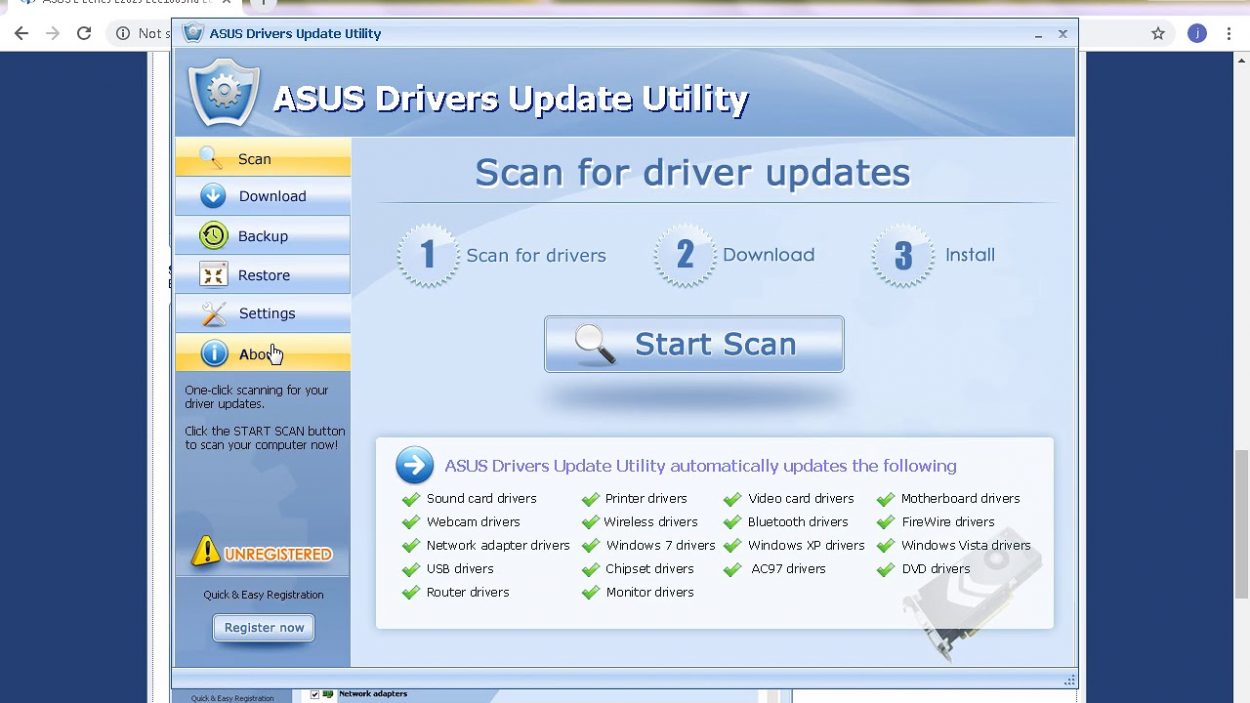Screen dimensions: 1250x703
Task: Click the UNREGISTERED warning label
Action: [278, 554]
